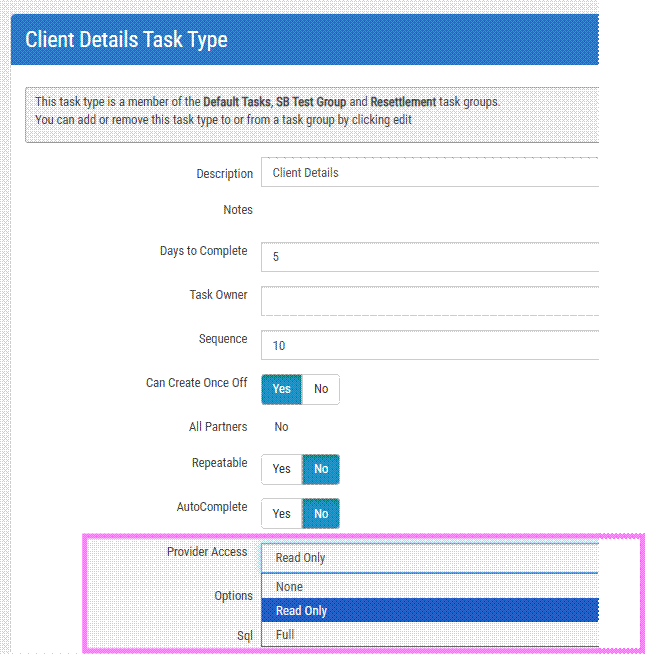Click the AutoComplete label

pyautogui.click(x=212, y=507)
